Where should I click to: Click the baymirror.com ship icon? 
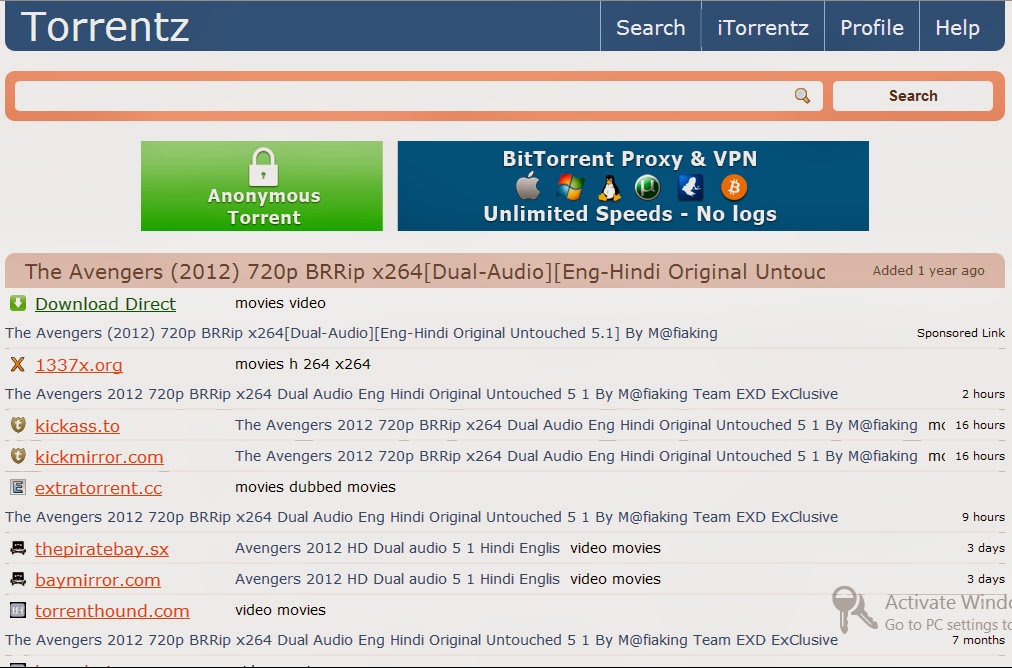(18, 579)
